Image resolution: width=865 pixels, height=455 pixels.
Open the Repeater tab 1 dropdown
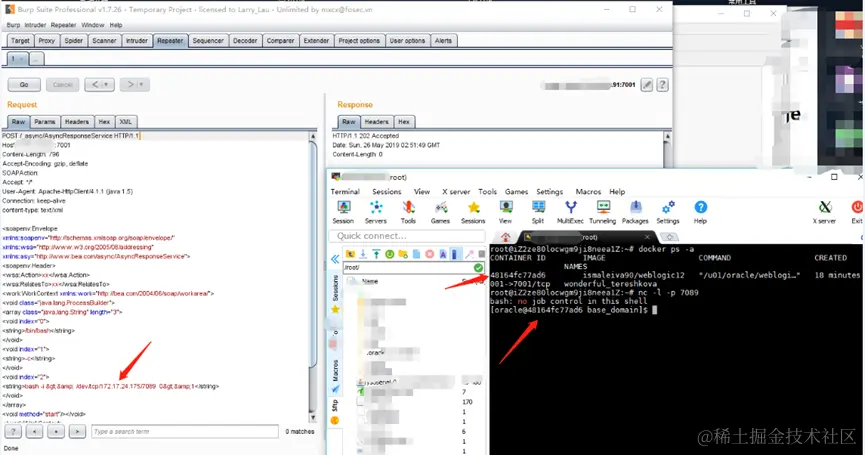tap(22, 58)
